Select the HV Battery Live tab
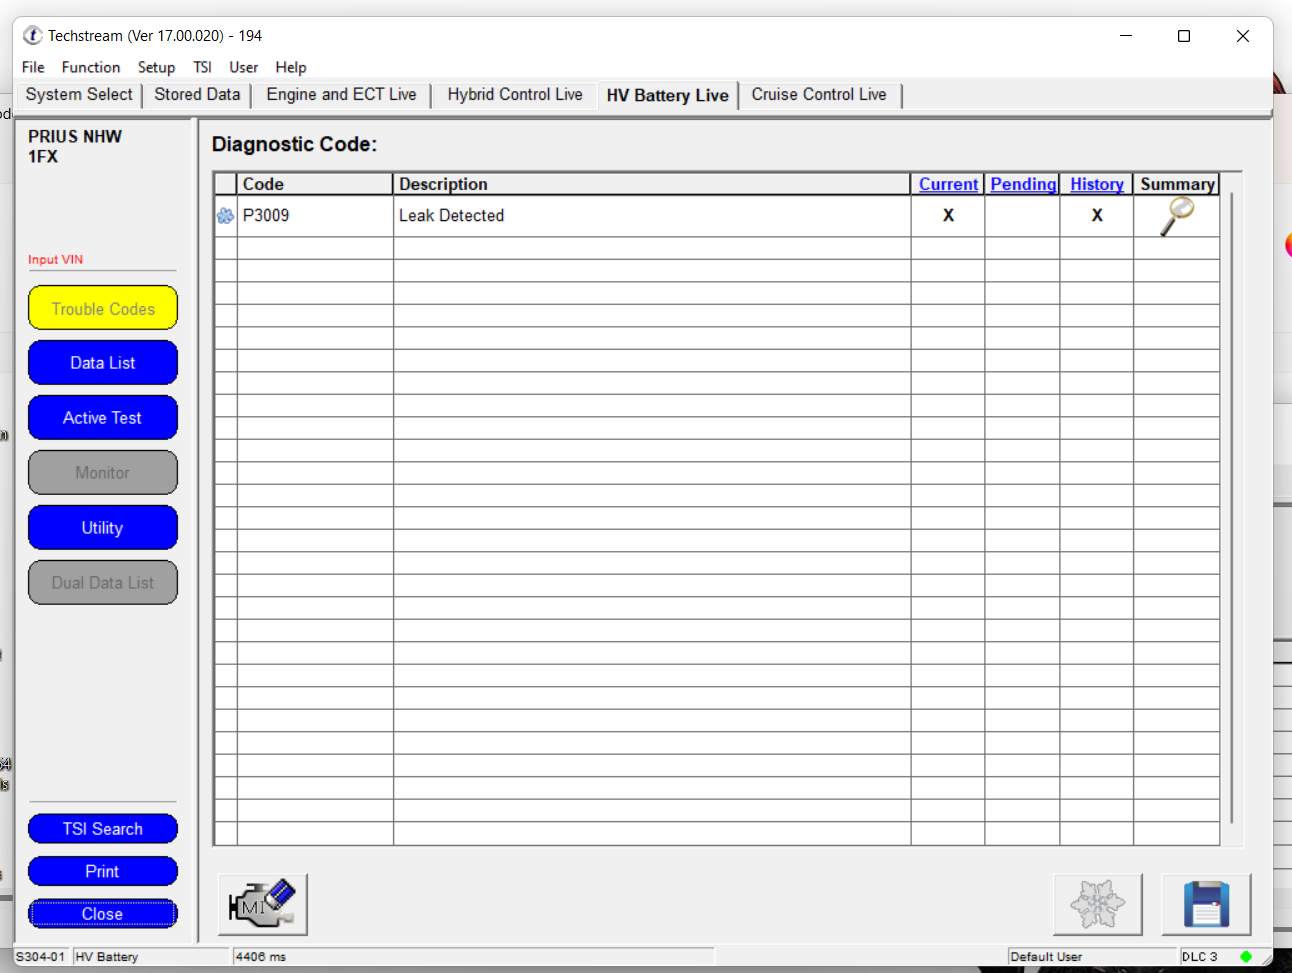 point(667,95)
